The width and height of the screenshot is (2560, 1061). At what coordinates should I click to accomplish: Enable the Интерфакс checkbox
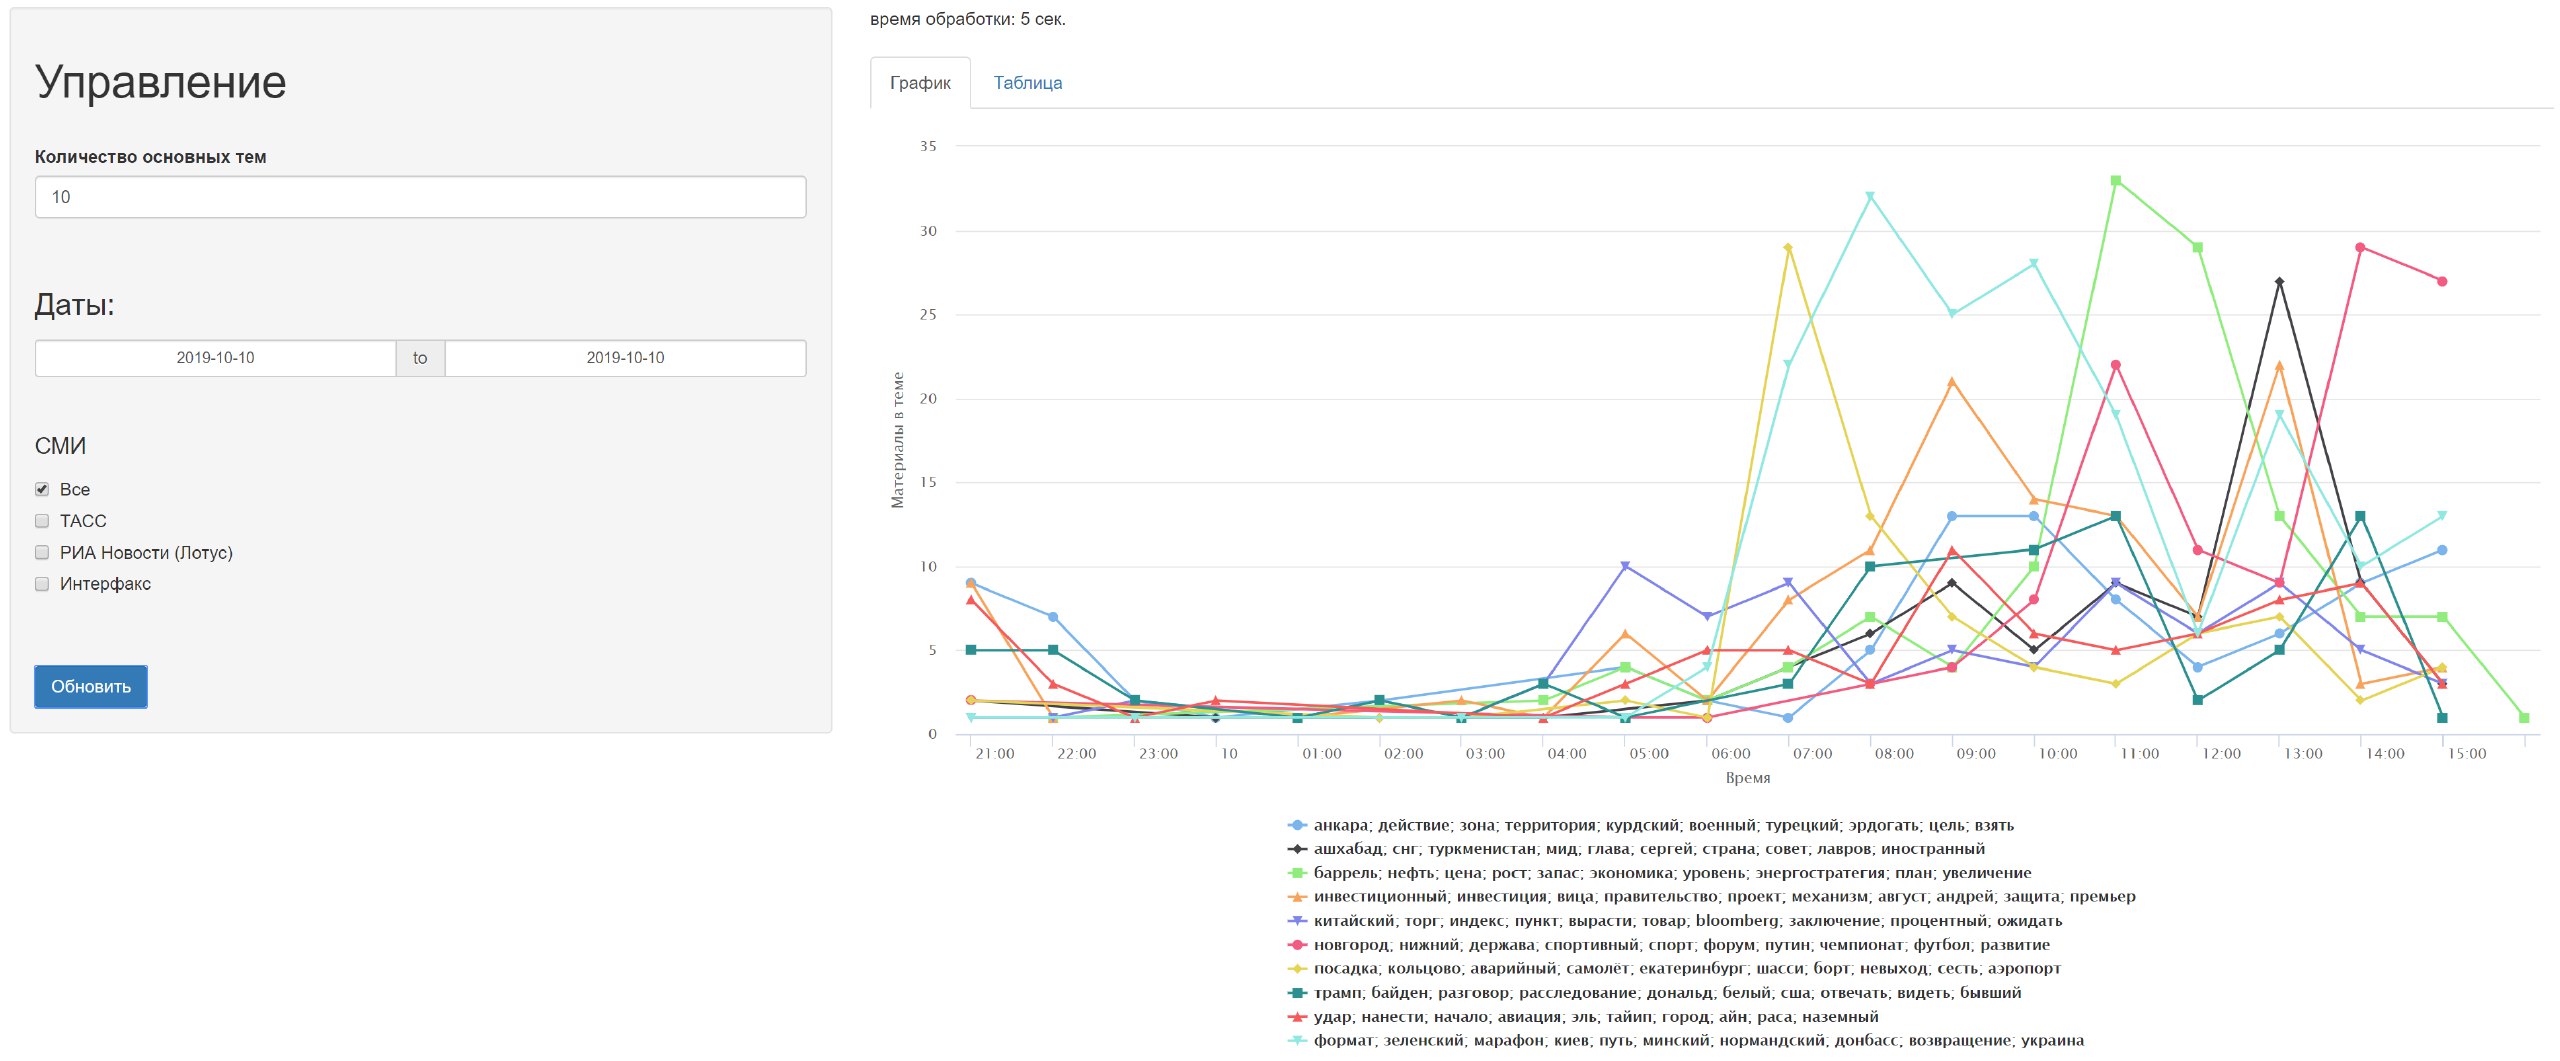pyautogui.click(x=42, y=584)
